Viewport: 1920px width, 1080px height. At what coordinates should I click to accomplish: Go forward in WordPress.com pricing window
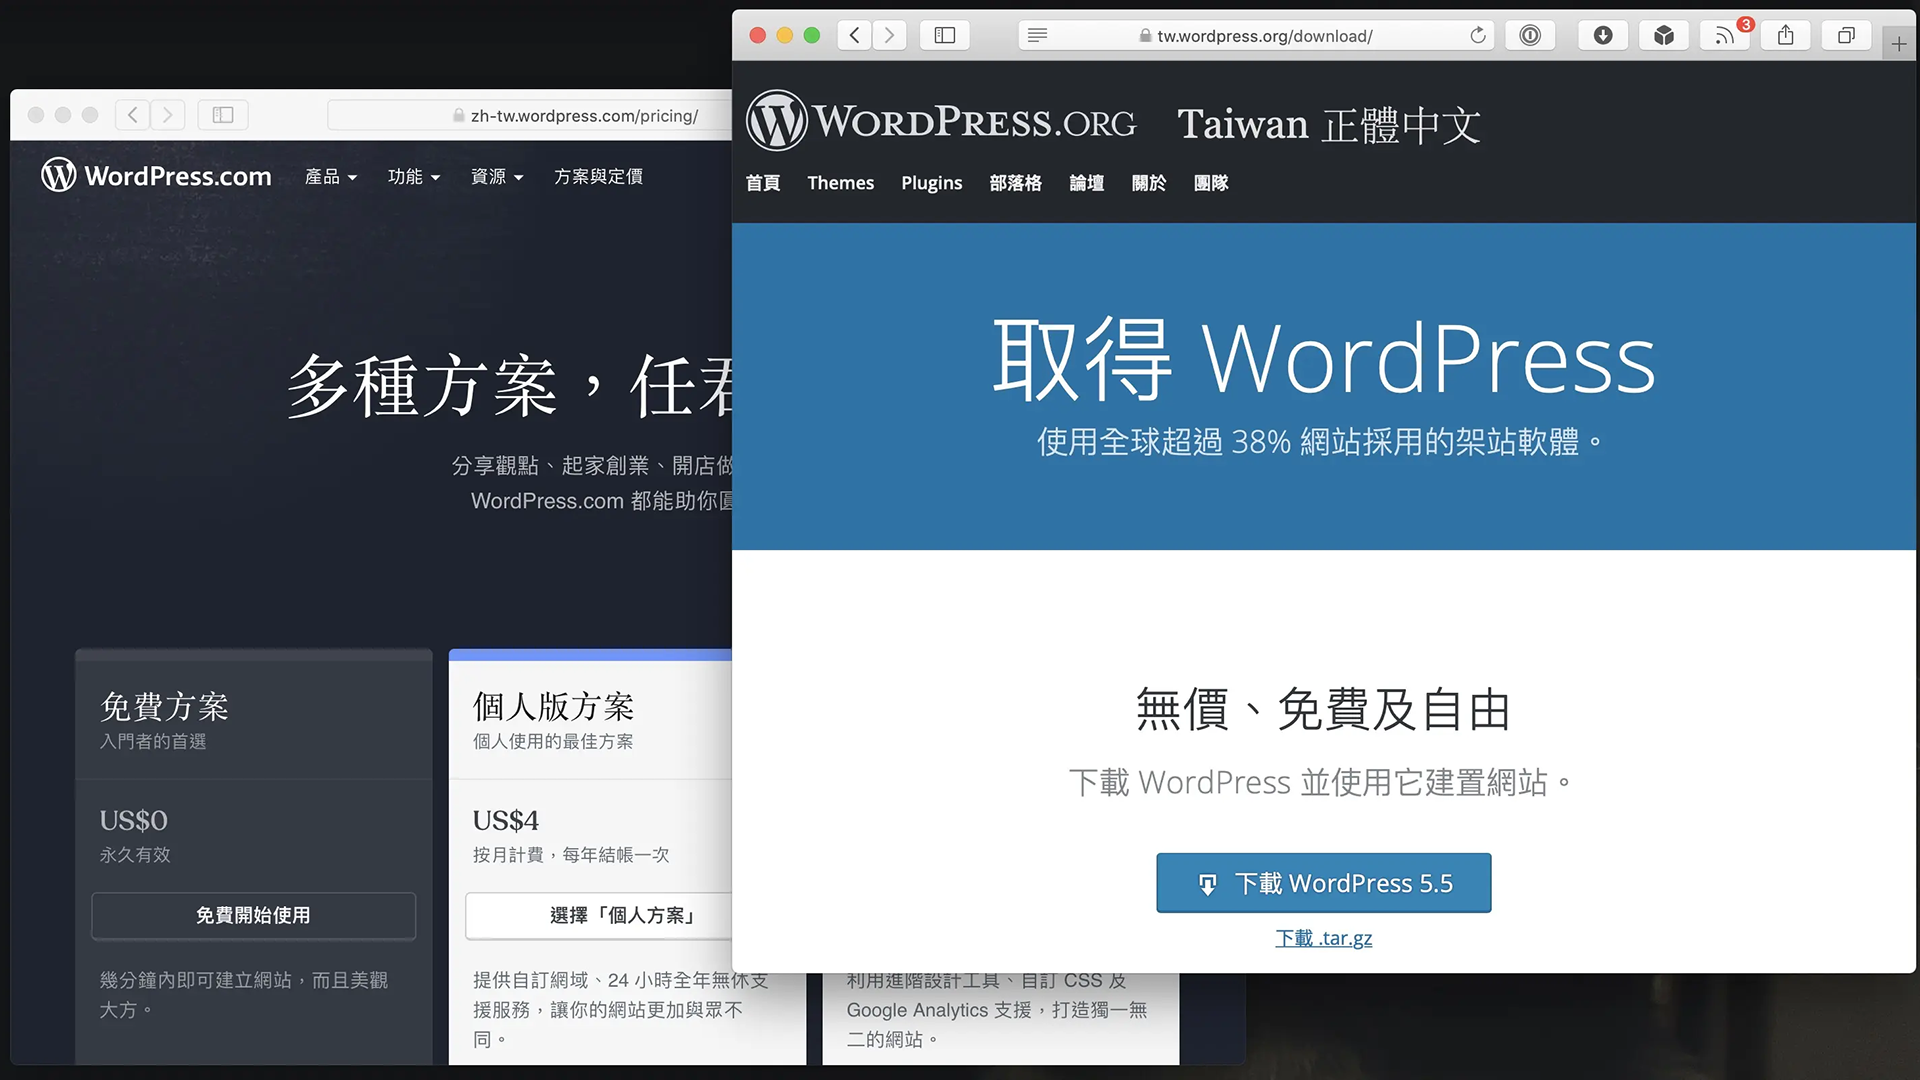(x=168, y=115)
